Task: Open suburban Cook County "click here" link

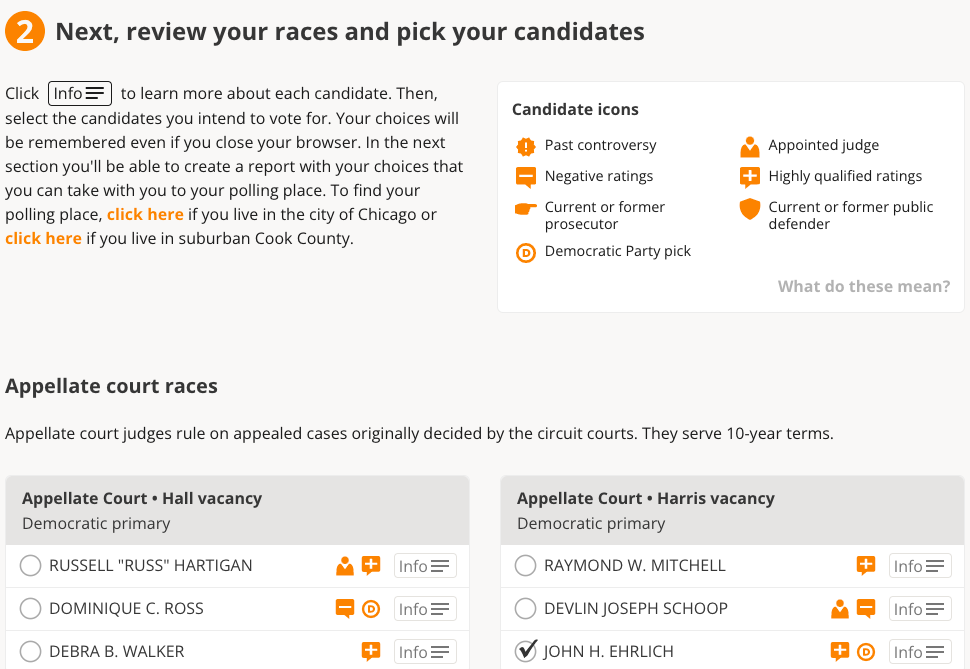Action: [x=43, y=238]
